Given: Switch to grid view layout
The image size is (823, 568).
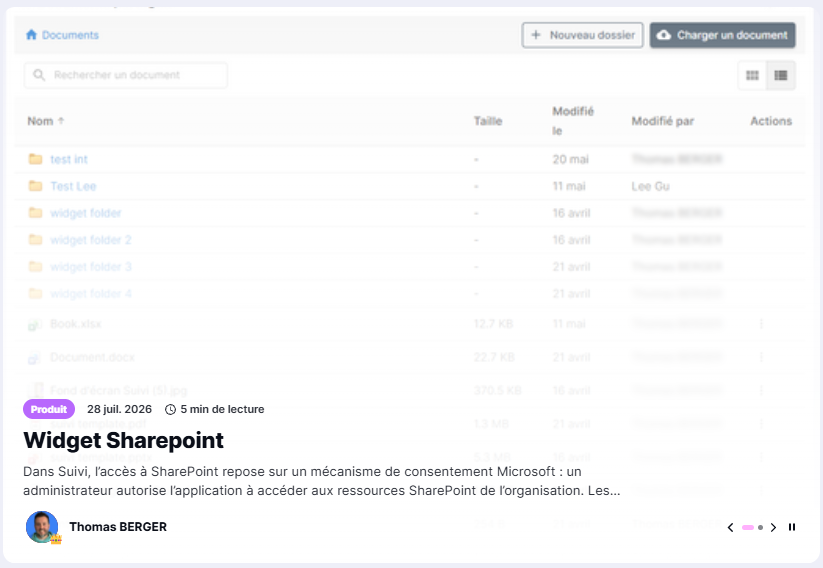Looking at the screenshot, I should click(x=752, y=76).
